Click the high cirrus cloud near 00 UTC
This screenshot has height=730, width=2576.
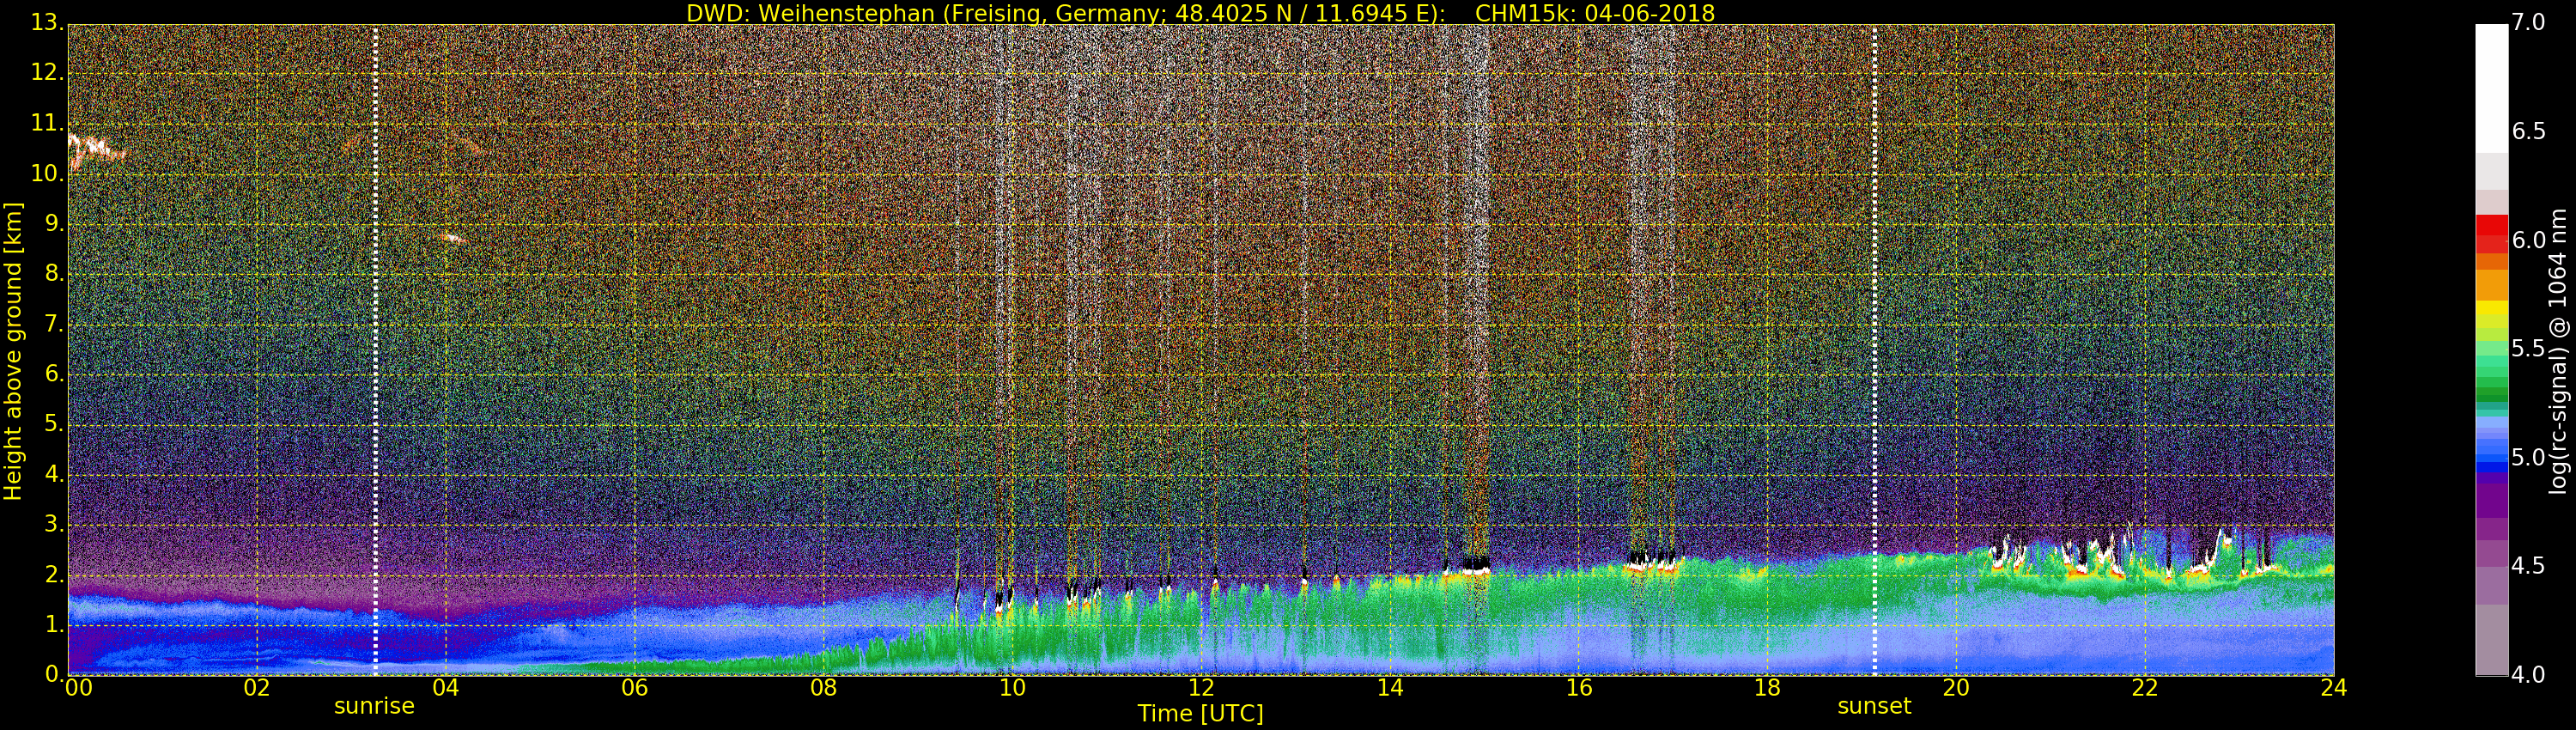(x=95, y=148)
